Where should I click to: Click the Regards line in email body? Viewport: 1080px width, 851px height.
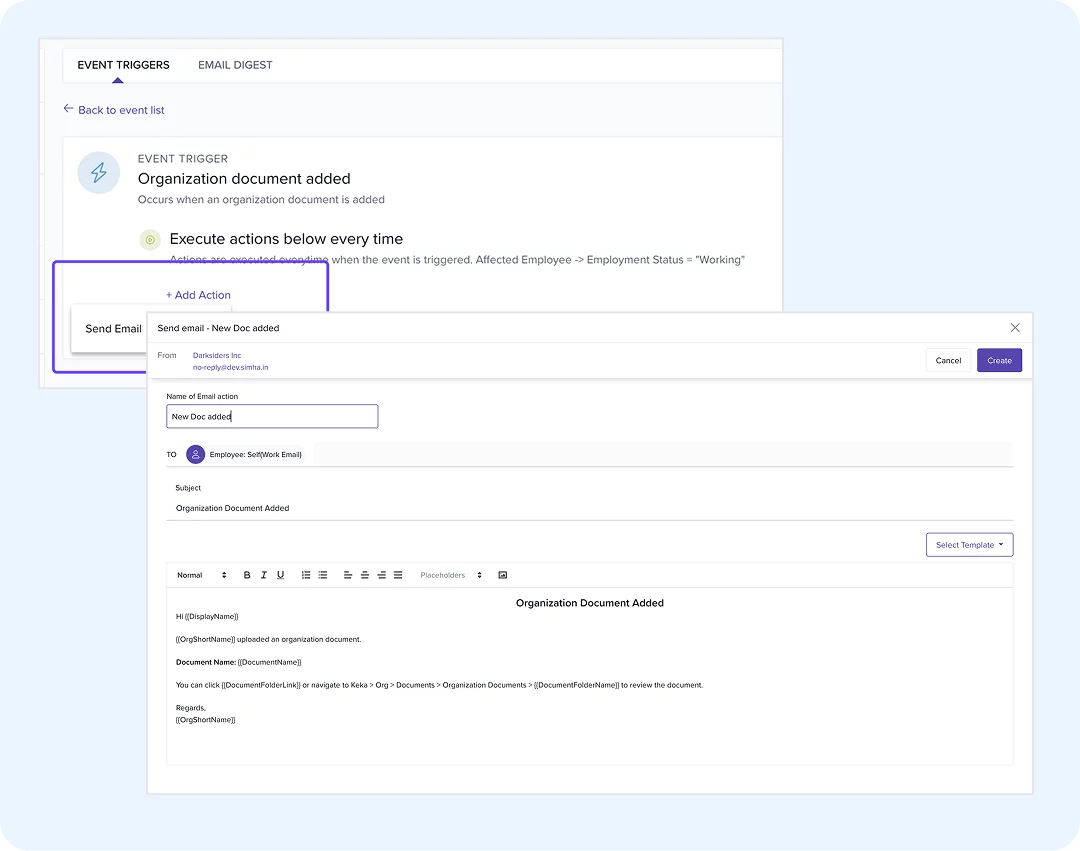coord(191,708)
